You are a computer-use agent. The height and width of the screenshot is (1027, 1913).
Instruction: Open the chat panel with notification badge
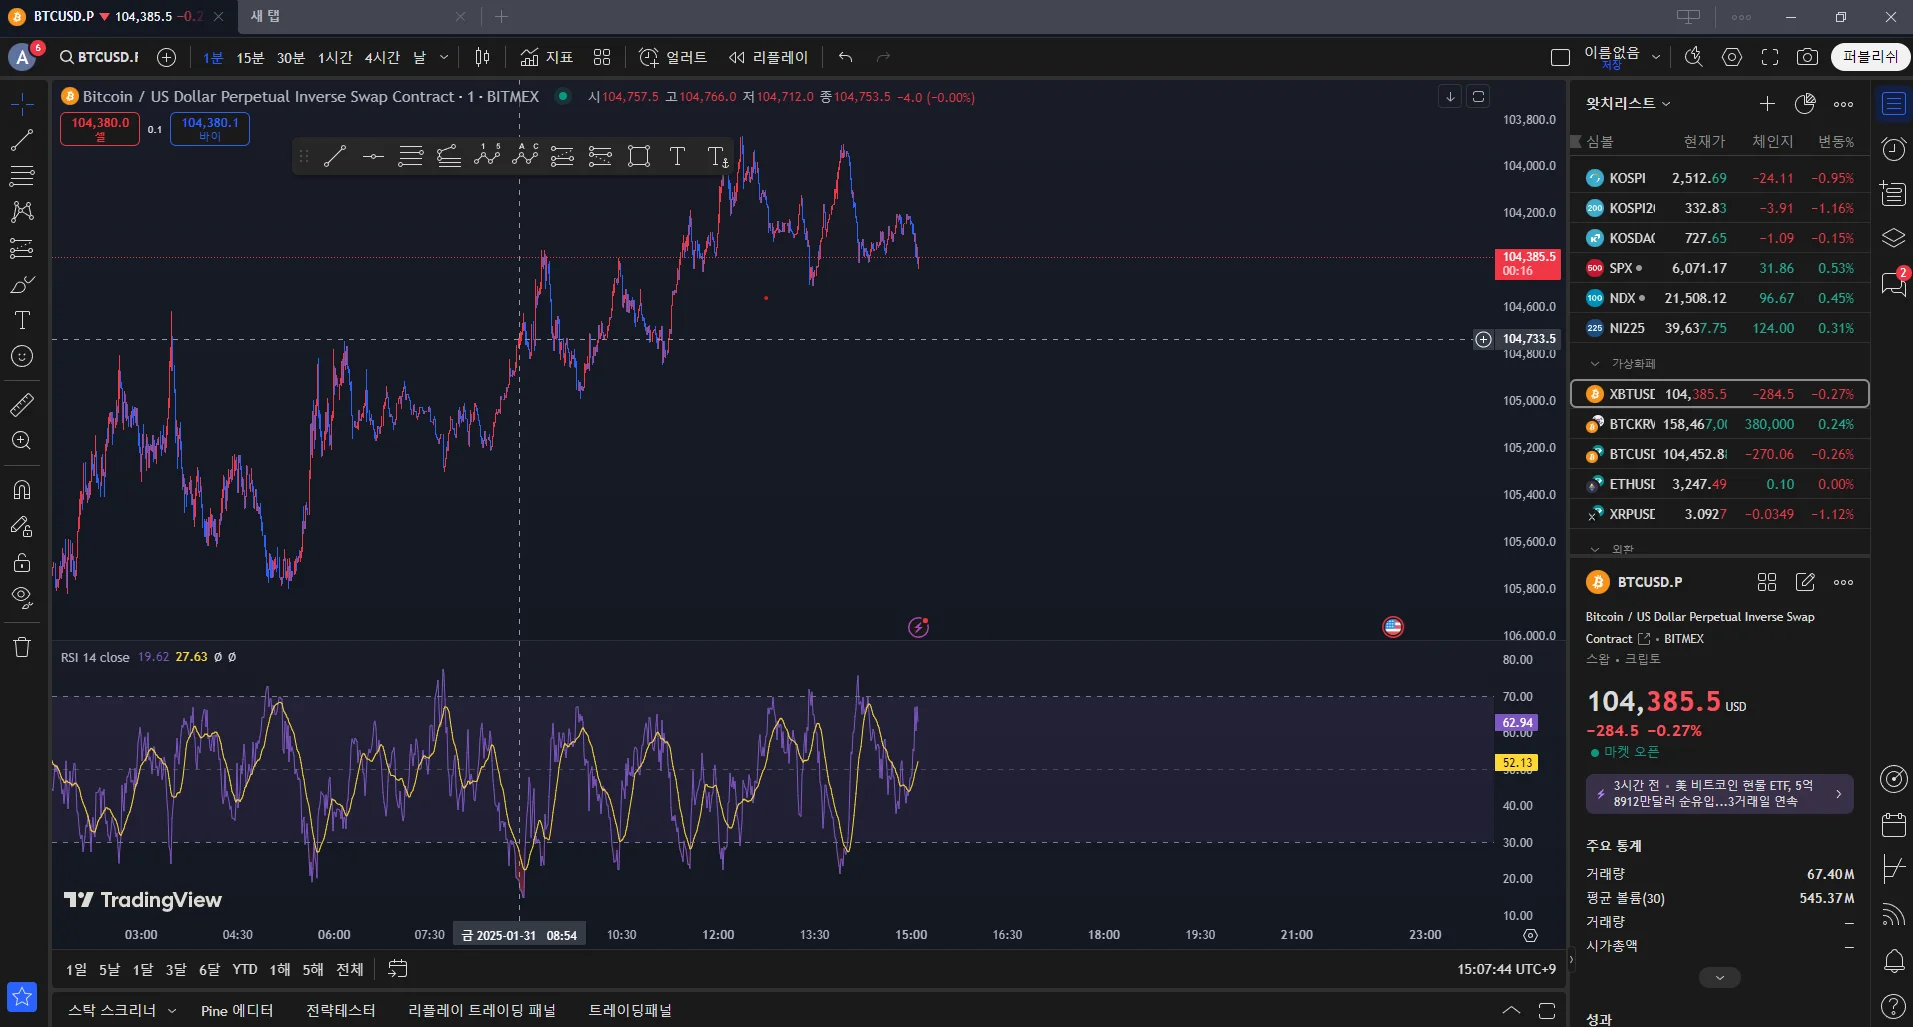point(1894,284)
